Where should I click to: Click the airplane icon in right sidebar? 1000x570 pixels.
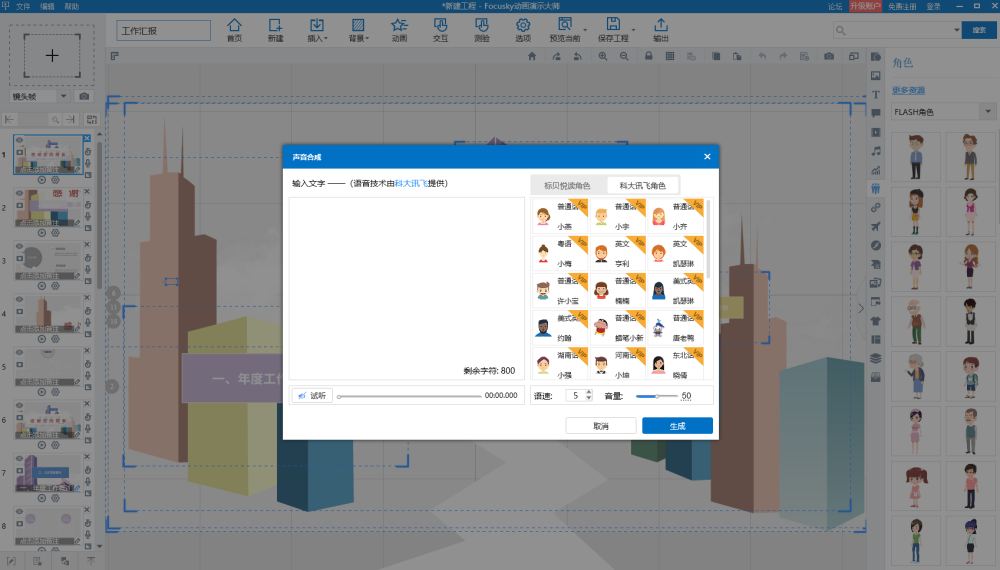[876, 226]
